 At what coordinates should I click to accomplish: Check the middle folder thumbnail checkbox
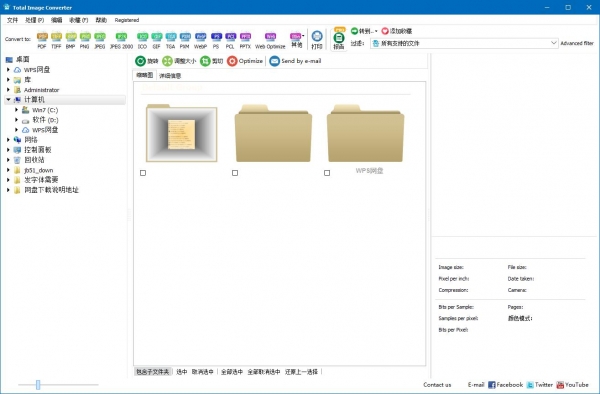point(235,173)
